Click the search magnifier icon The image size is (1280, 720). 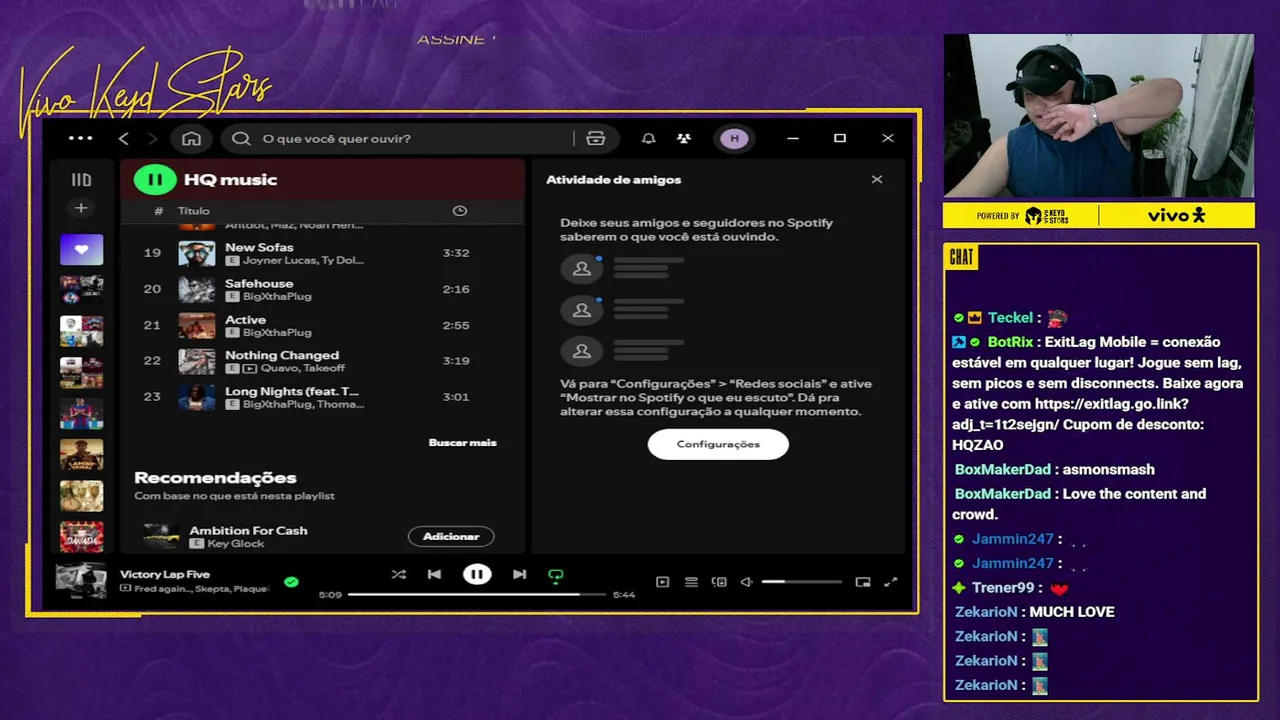[241, 138]
